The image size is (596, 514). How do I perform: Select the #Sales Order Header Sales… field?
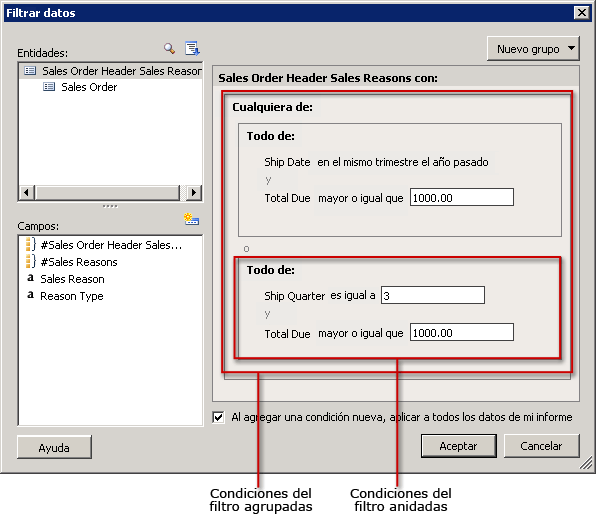point(111,245)
